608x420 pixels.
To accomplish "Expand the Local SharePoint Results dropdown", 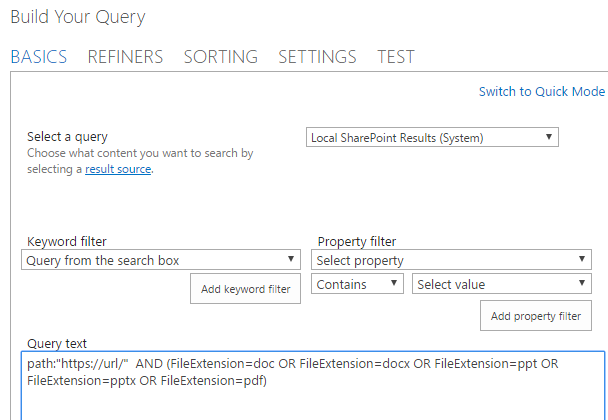I will coord(432,137).
